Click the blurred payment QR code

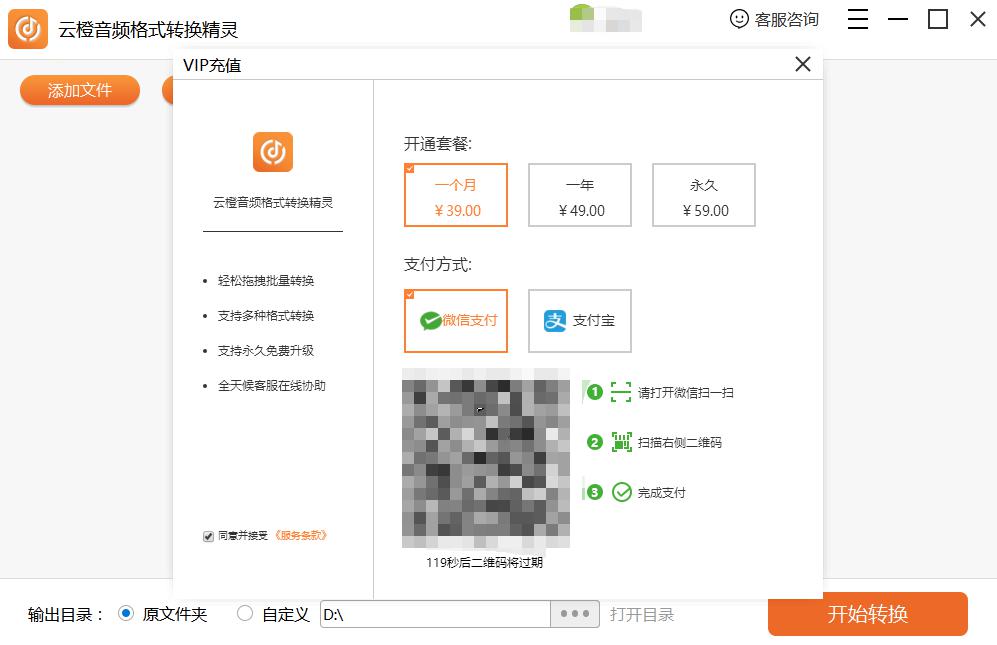486,458
